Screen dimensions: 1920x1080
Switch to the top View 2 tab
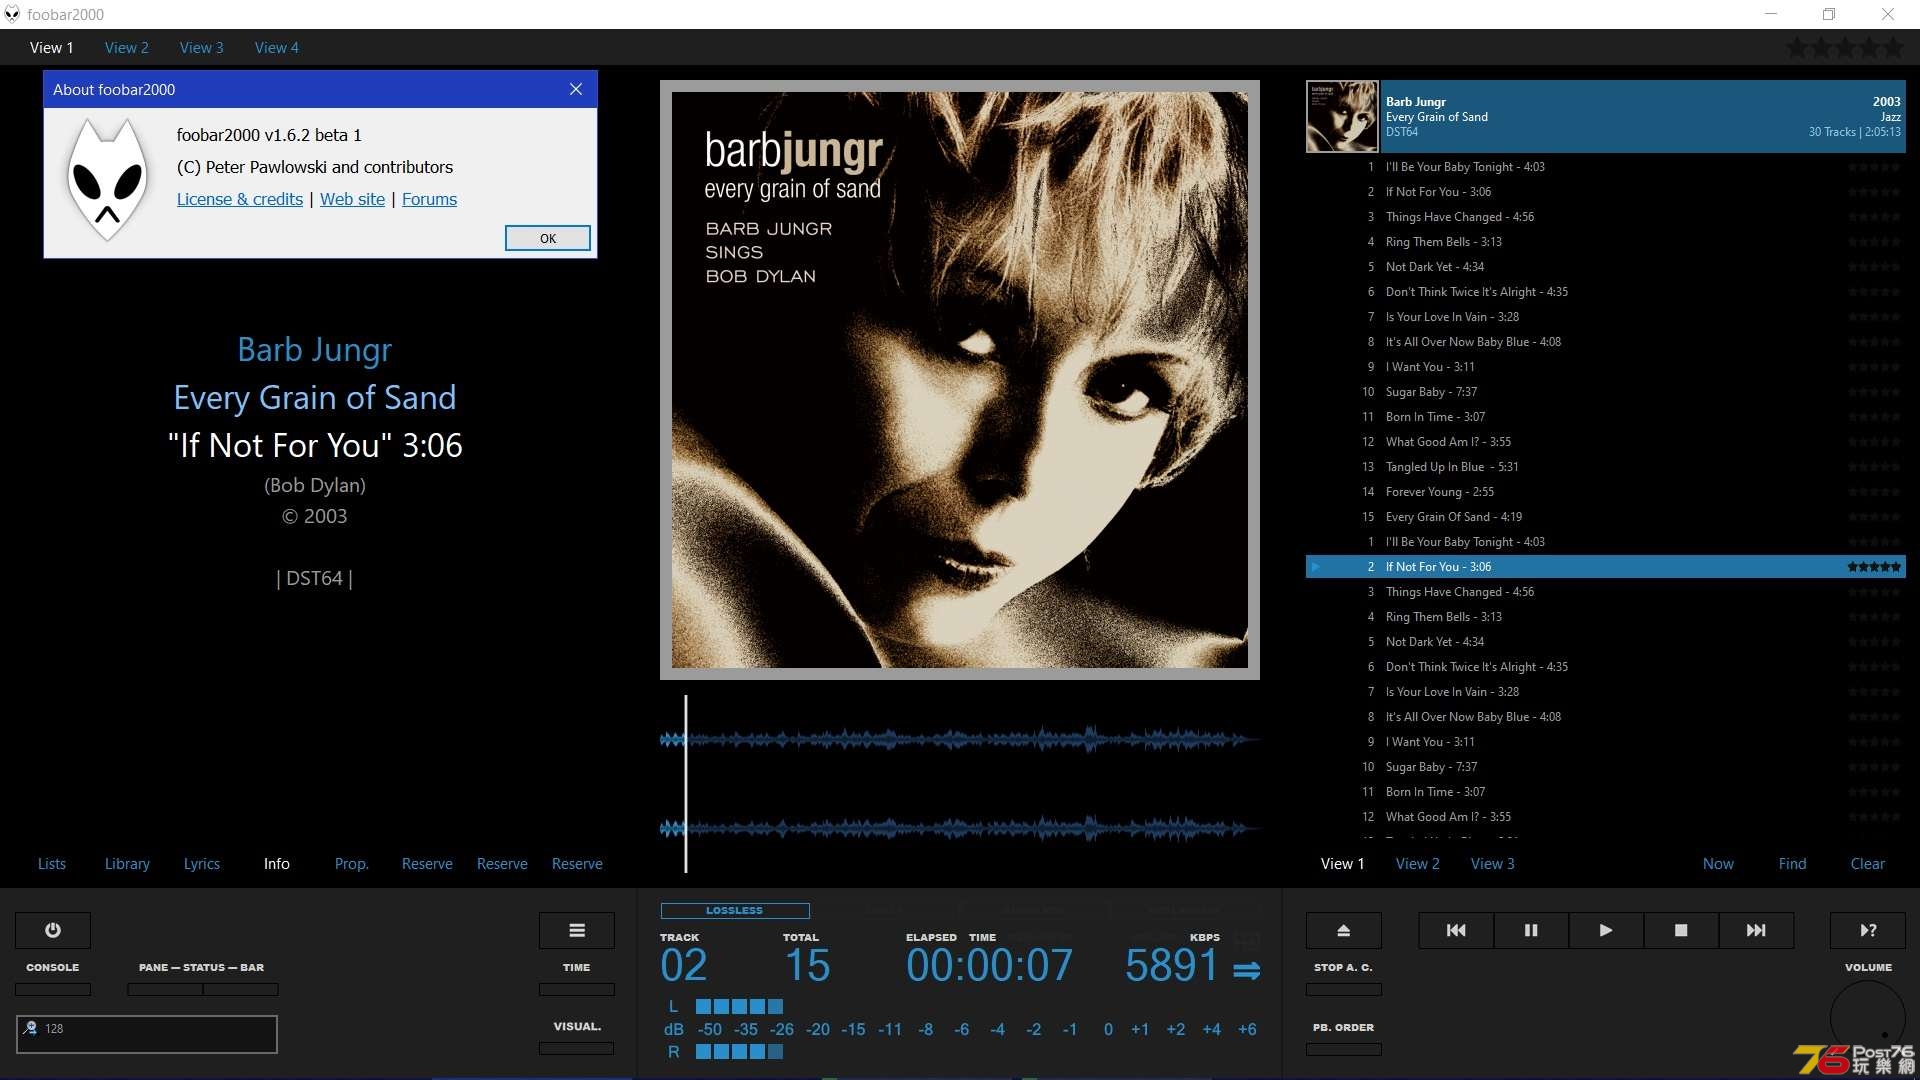coord(127,47)
